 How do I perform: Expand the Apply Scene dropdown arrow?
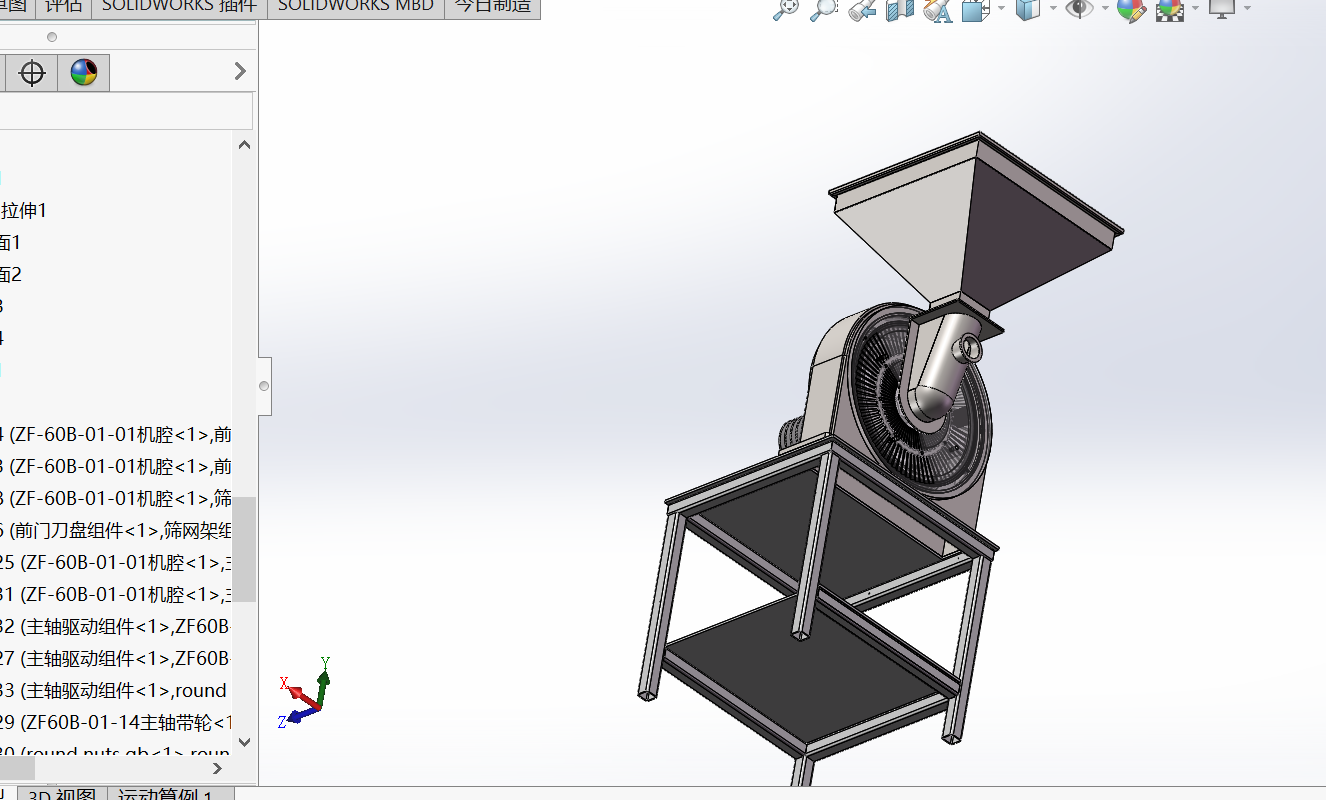click(1196, 9)
